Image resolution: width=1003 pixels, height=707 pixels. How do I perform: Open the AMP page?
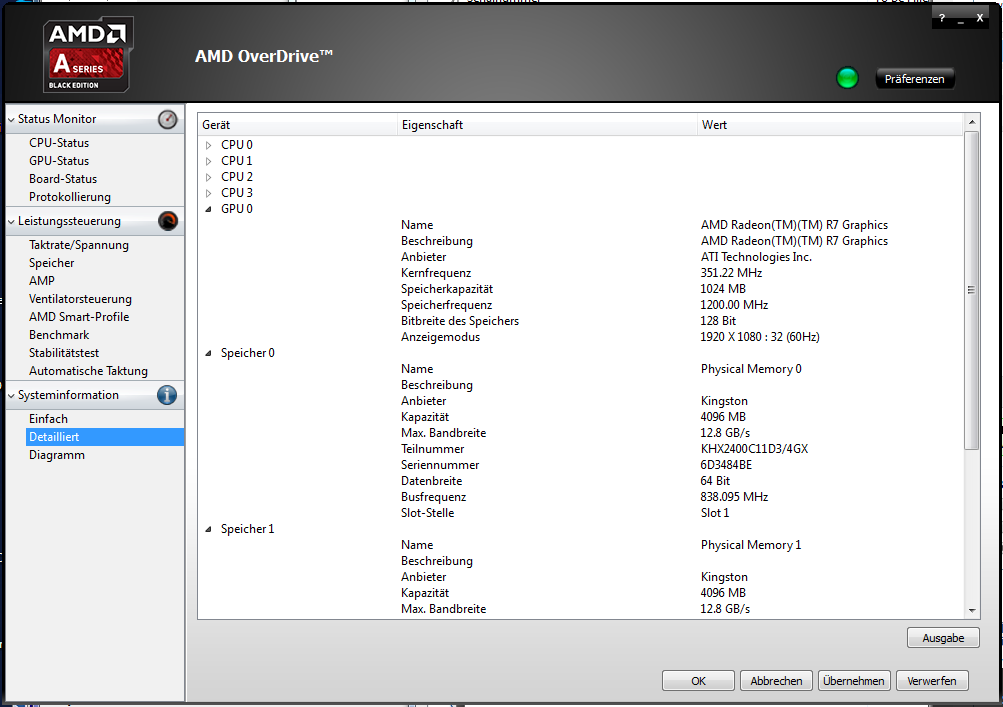click(x=42, y=280)
